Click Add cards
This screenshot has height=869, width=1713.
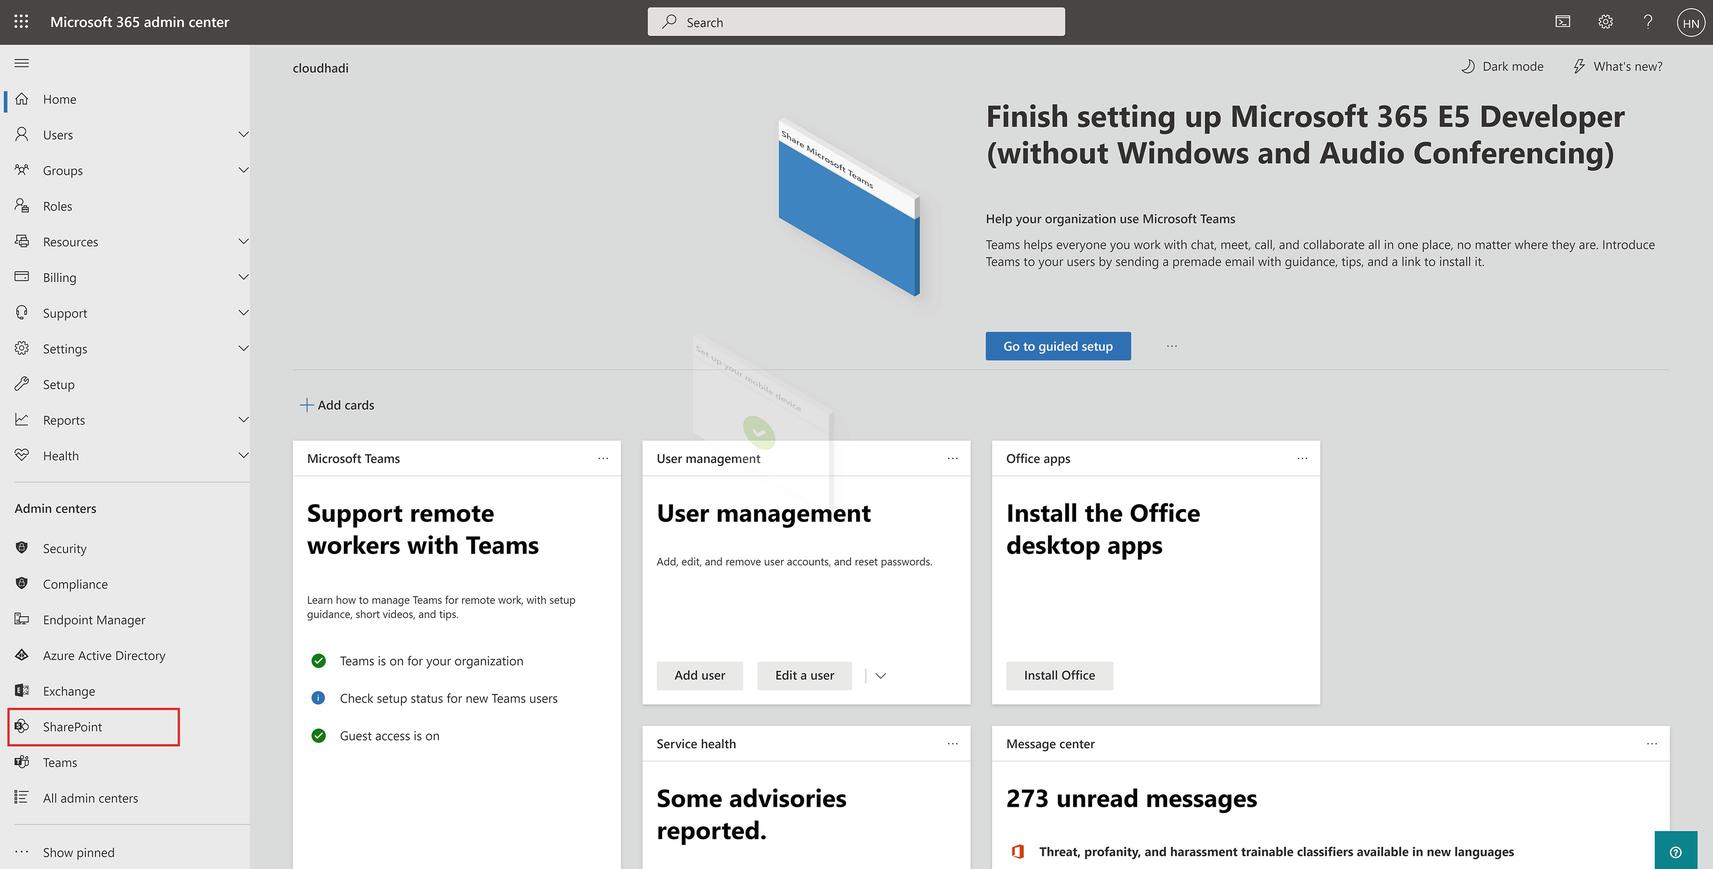click(x=337, y=405)
